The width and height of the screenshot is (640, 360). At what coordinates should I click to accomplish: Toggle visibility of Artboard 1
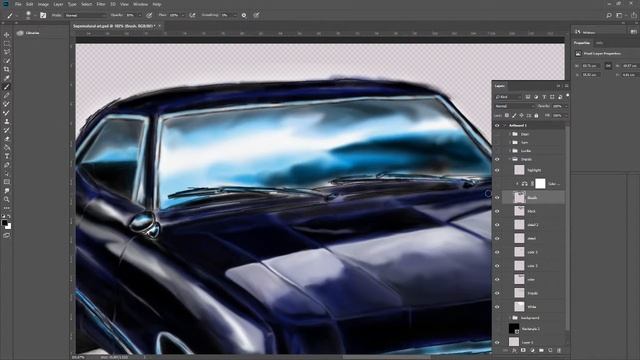tap(497, 126)
